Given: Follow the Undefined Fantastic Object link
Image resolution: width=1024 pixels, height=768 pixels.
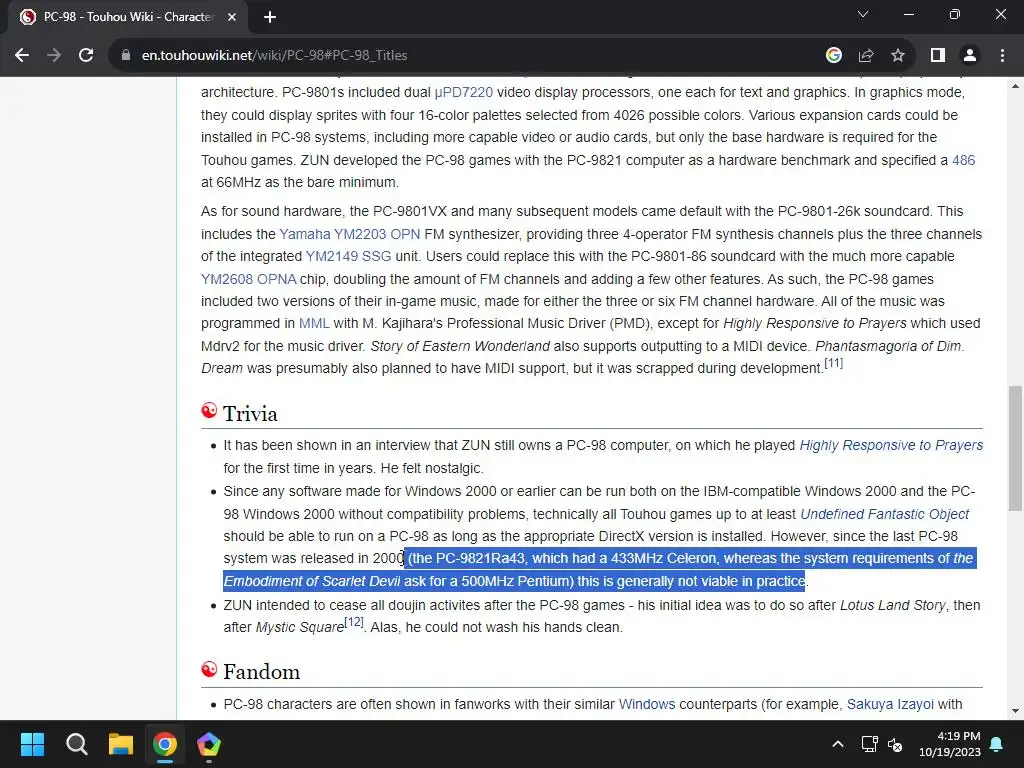Looking at the screenshot, I should pos(884,514).
